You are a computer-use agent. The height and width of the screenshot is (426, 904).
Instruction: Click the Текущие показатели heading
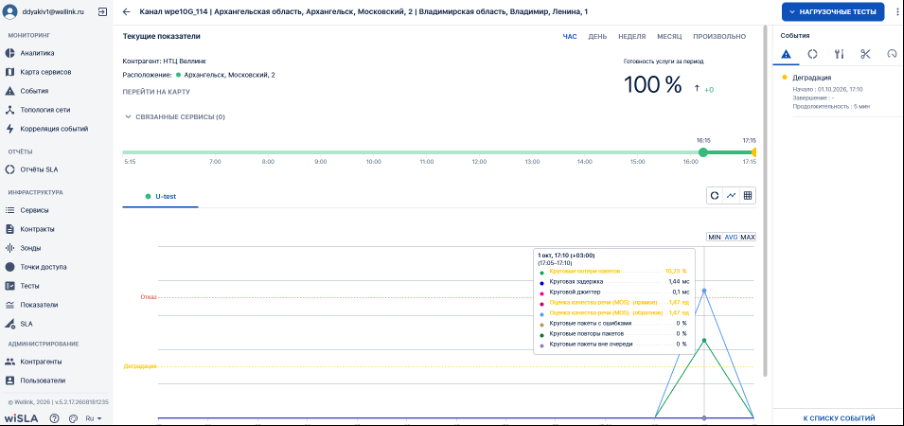coord(161,36)
